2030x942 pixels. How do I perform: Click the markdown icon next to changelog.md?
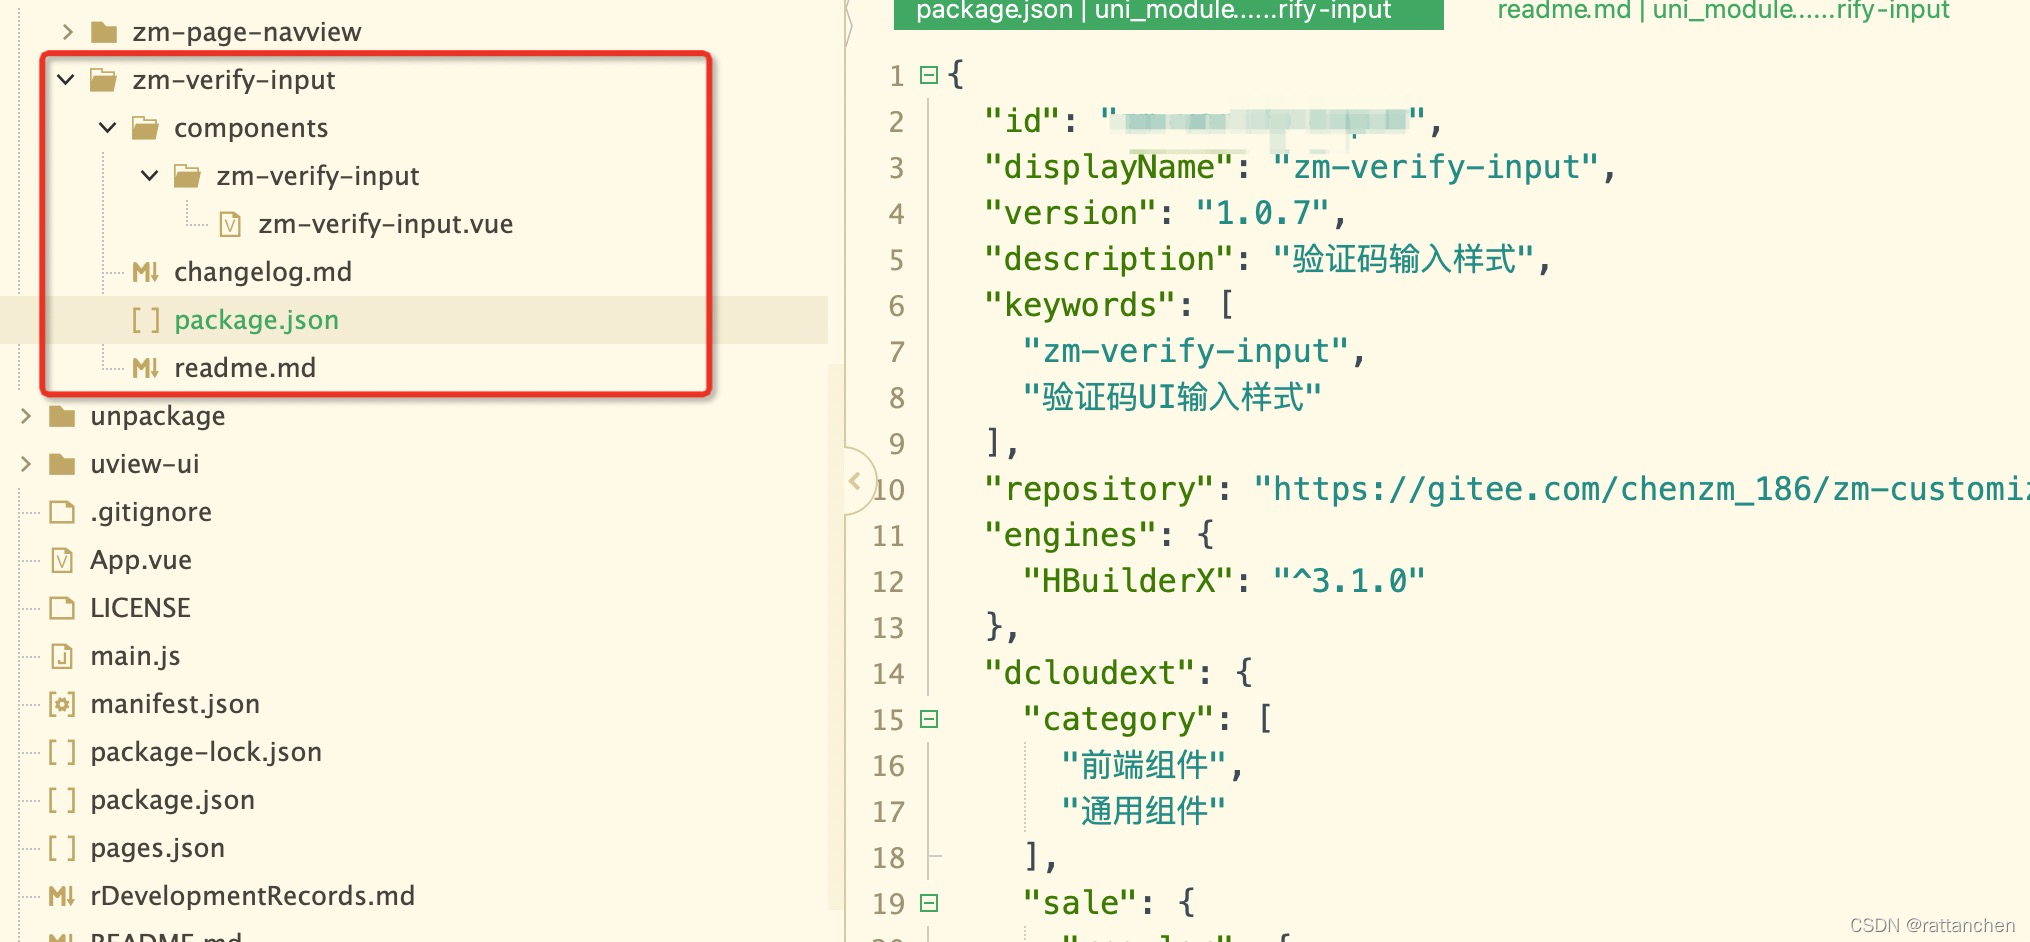coord(146,271)
